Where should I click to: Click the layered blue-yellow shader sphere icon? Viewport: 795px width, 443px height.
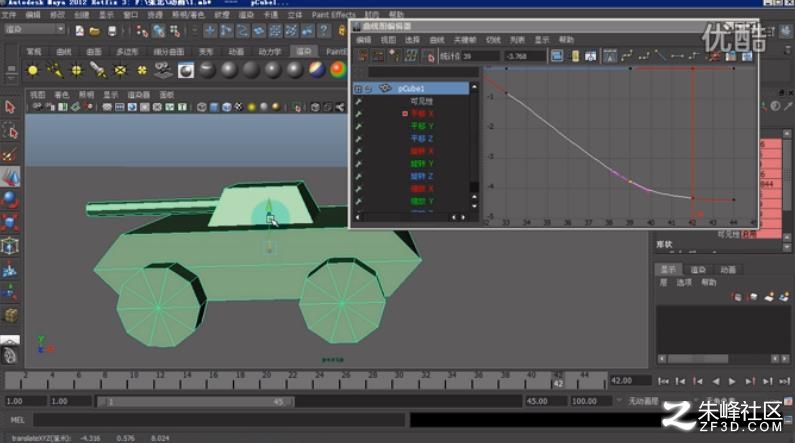317,70
